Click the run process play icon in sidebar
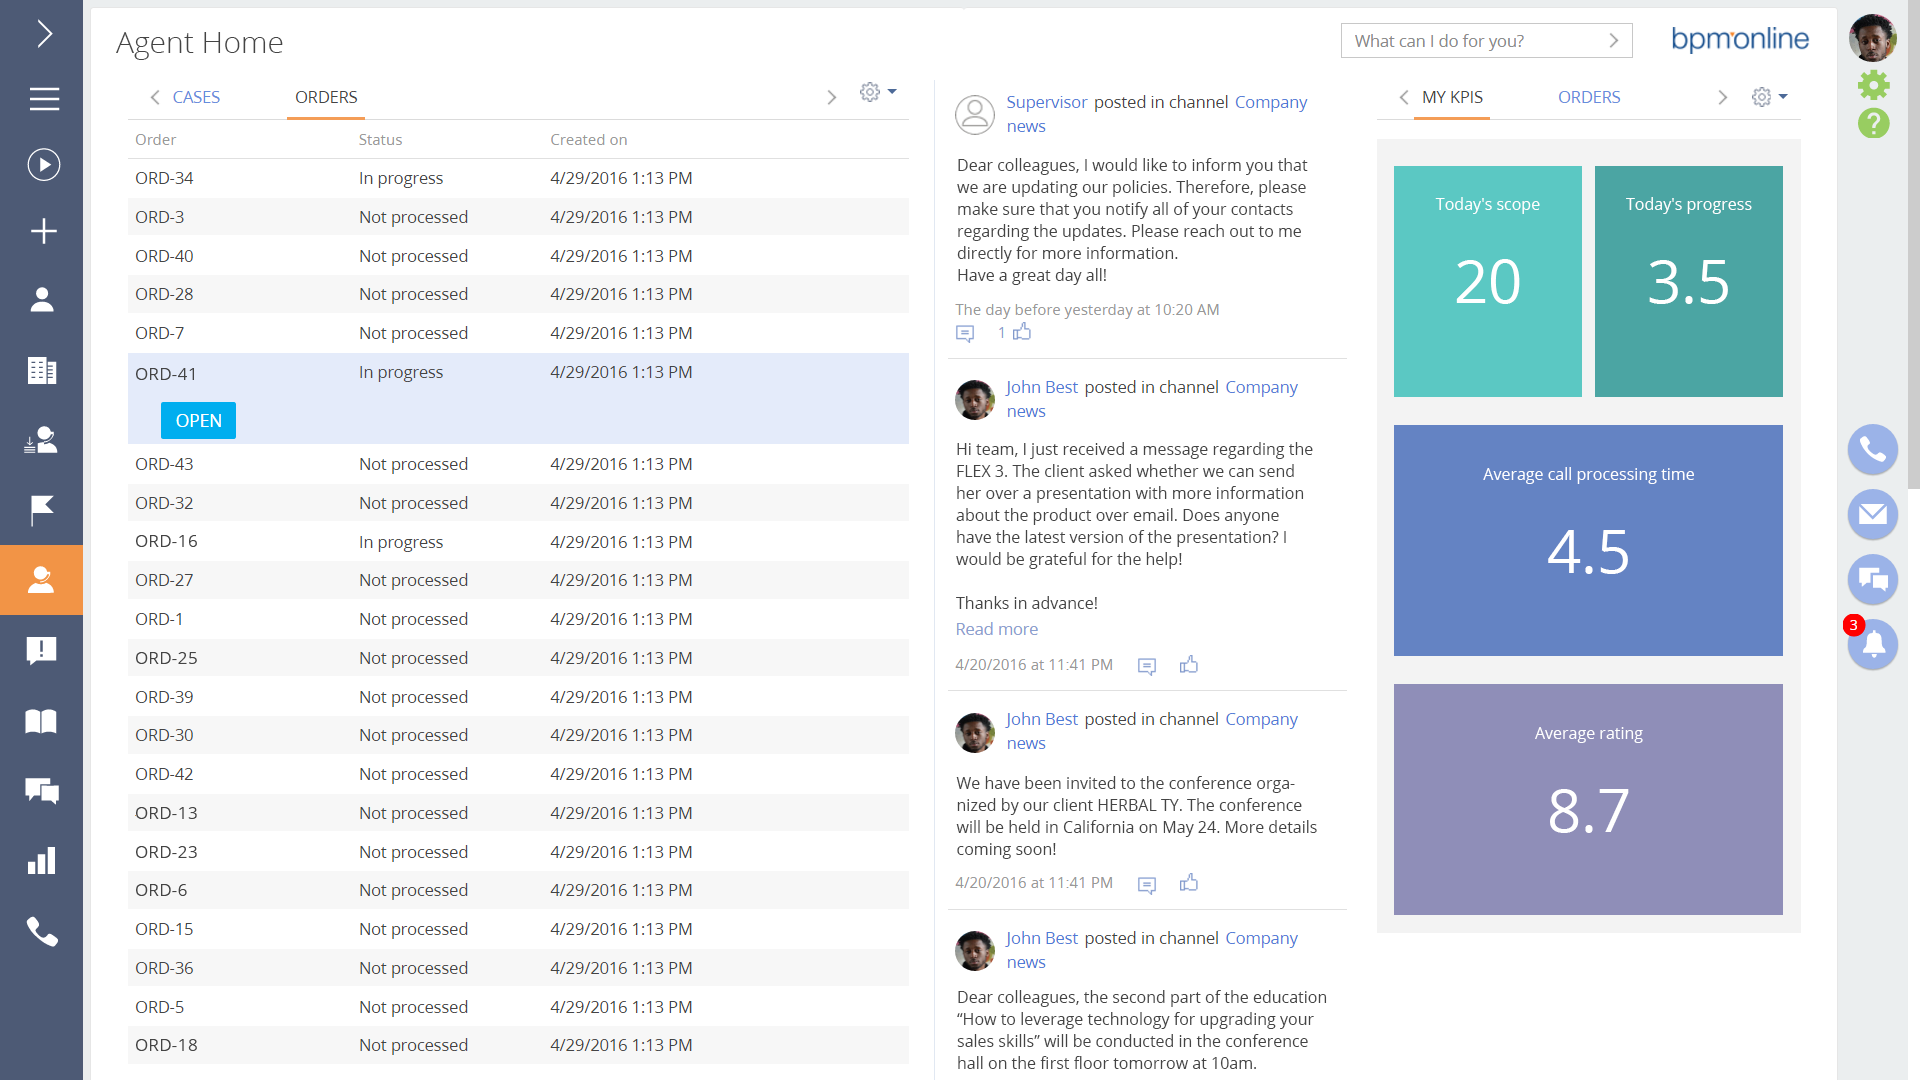This screenshot has width=1920, height=1080. [x=43, y=165]
